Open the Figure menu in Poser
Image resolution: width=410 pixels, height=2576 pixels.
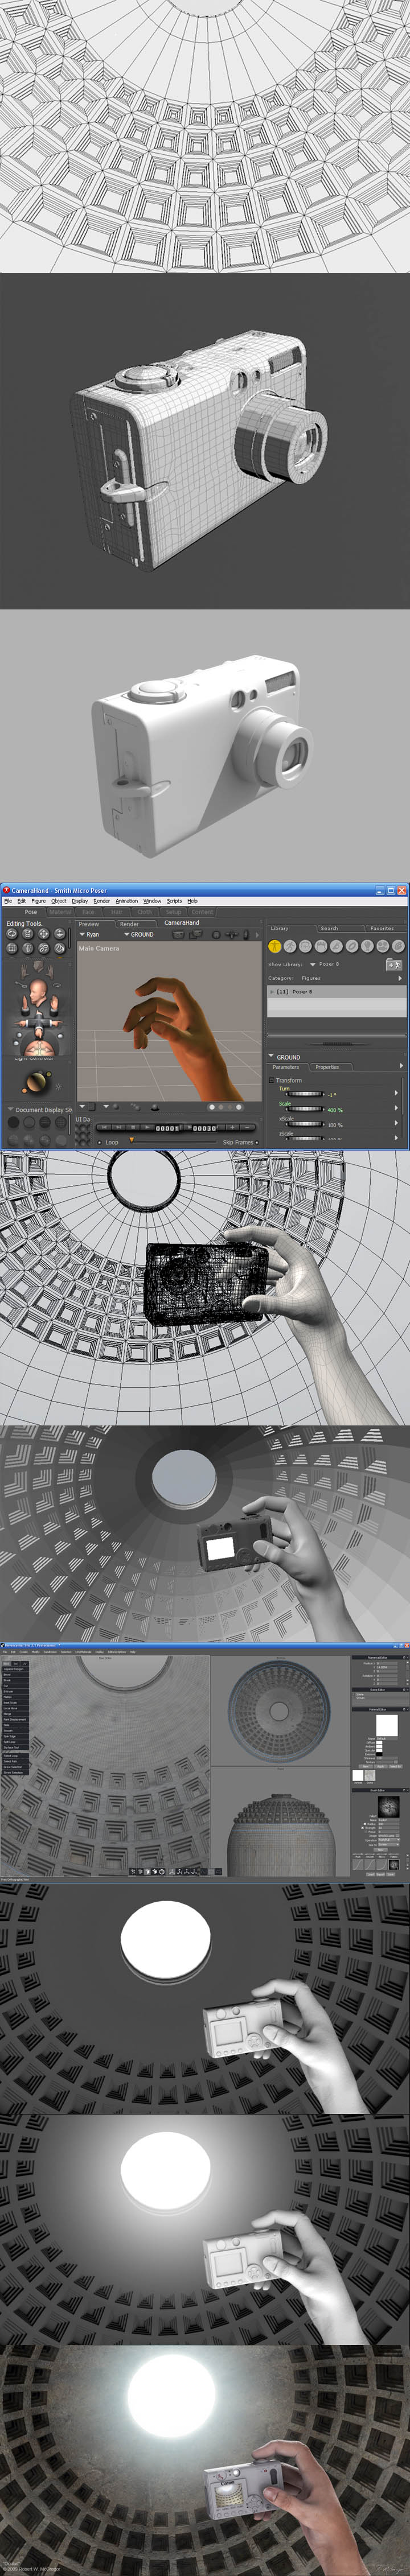point(38,901)
